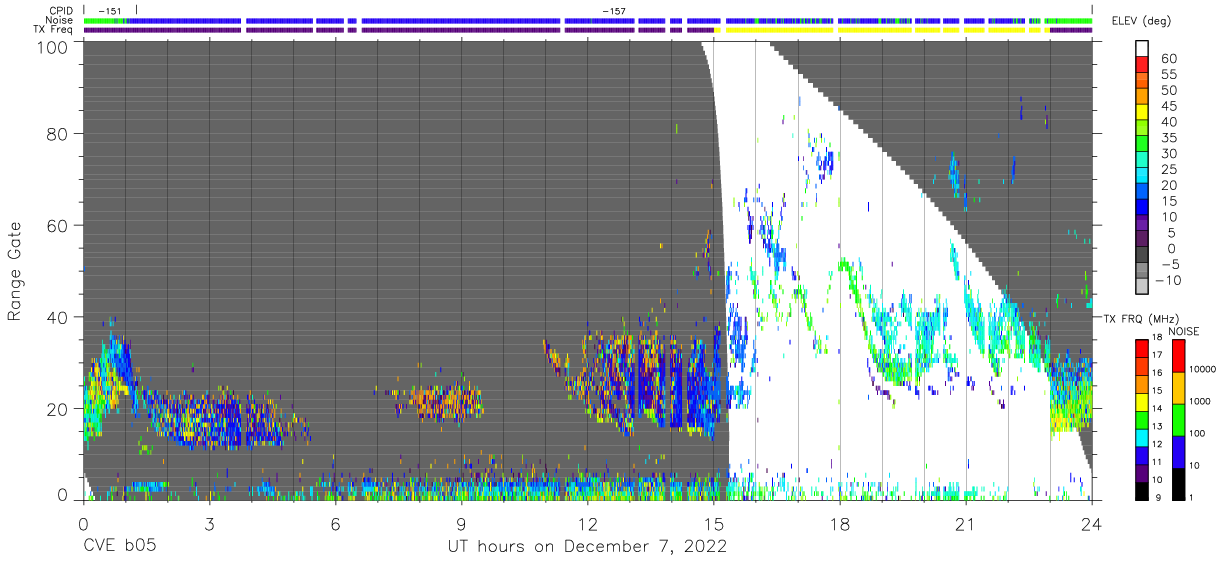The width and height of the screenshot is (1228, 567).
Task: Click x-axis hour tick label '12'
Action: (587, 523)
